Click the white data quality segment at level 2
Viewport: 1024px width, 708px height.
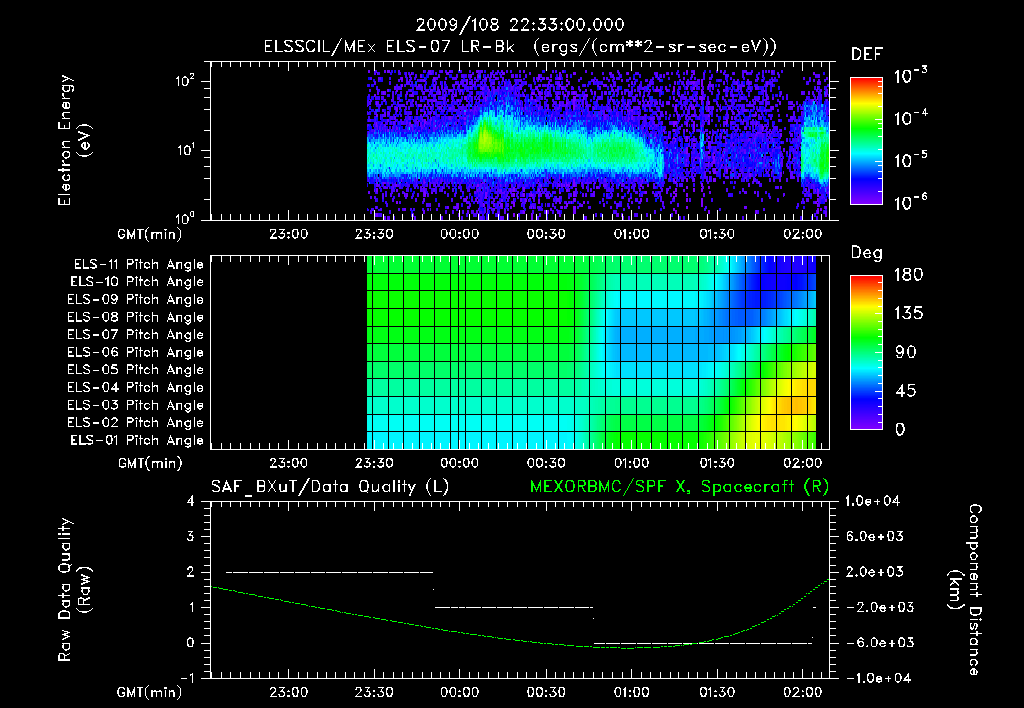point(329,572)
